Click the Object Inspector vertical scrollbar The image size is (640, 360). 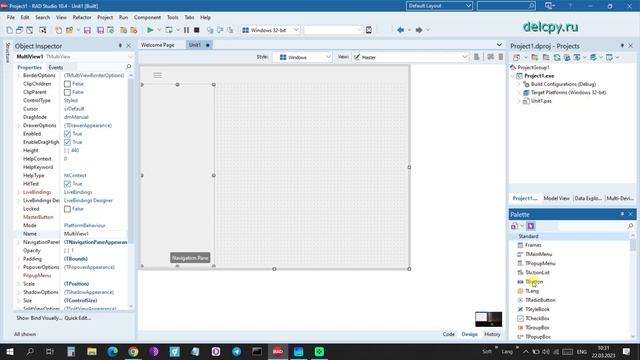click(x=131, y=191)
